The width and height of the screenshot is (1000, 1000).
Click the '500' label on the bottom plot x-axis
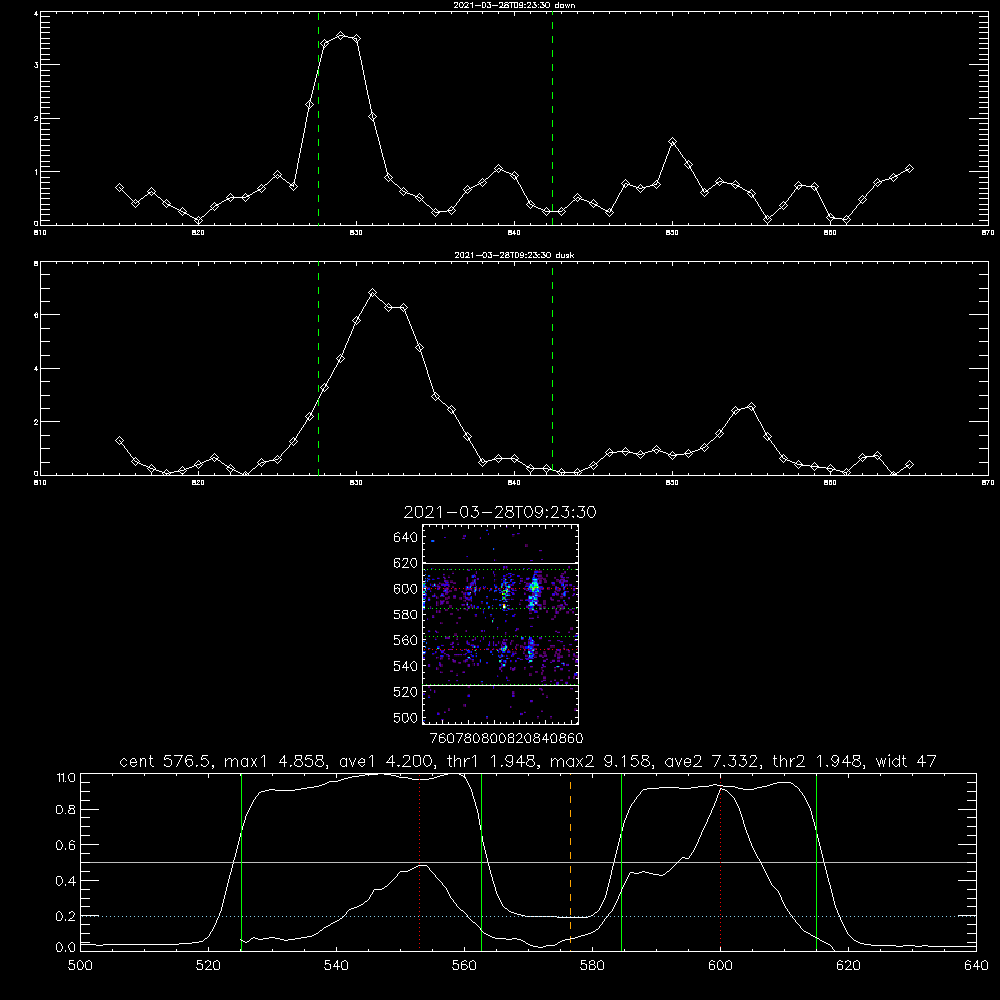[80, 966]
